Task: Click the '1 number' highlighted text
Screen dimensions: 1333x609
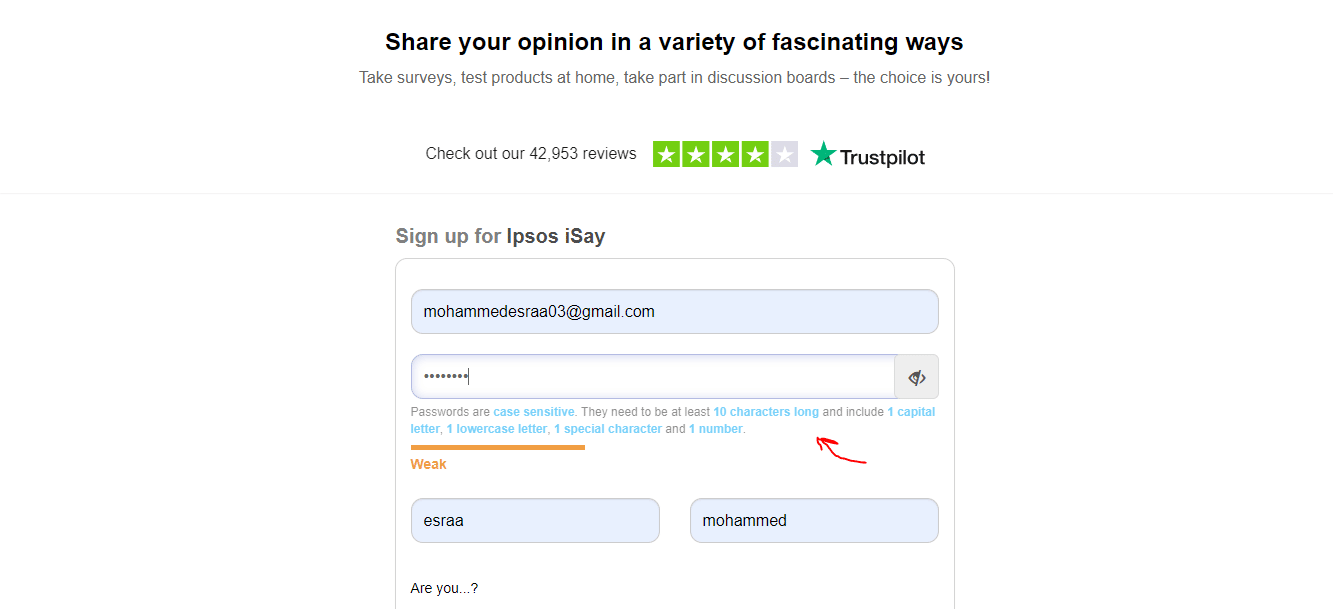Action: pos(716,429)
